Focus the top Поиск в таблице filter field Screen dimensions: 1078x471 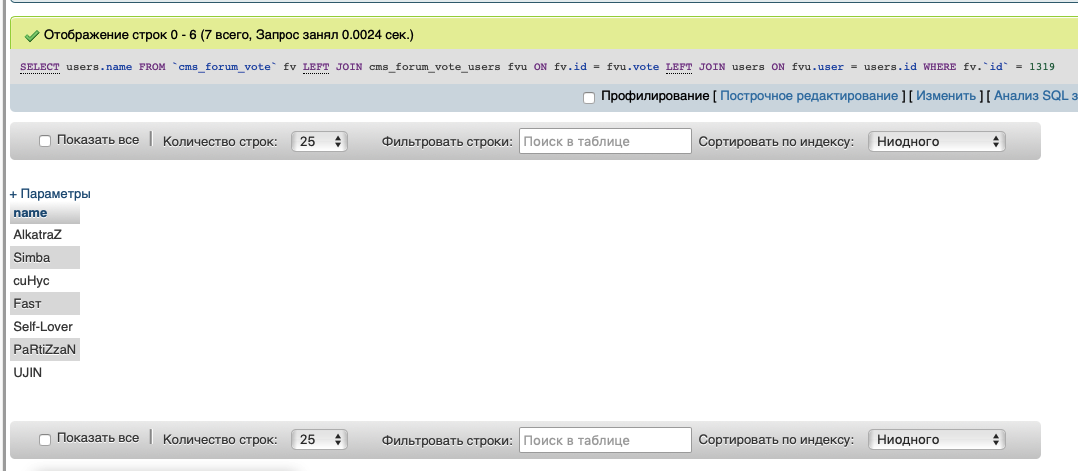[x=605, y=141]
